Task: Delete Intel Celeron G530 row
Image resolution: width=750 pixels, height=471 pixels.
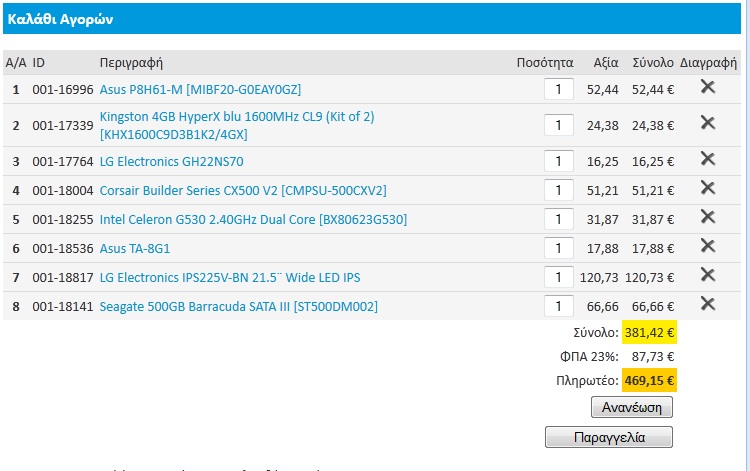Action: pos(708,217)
